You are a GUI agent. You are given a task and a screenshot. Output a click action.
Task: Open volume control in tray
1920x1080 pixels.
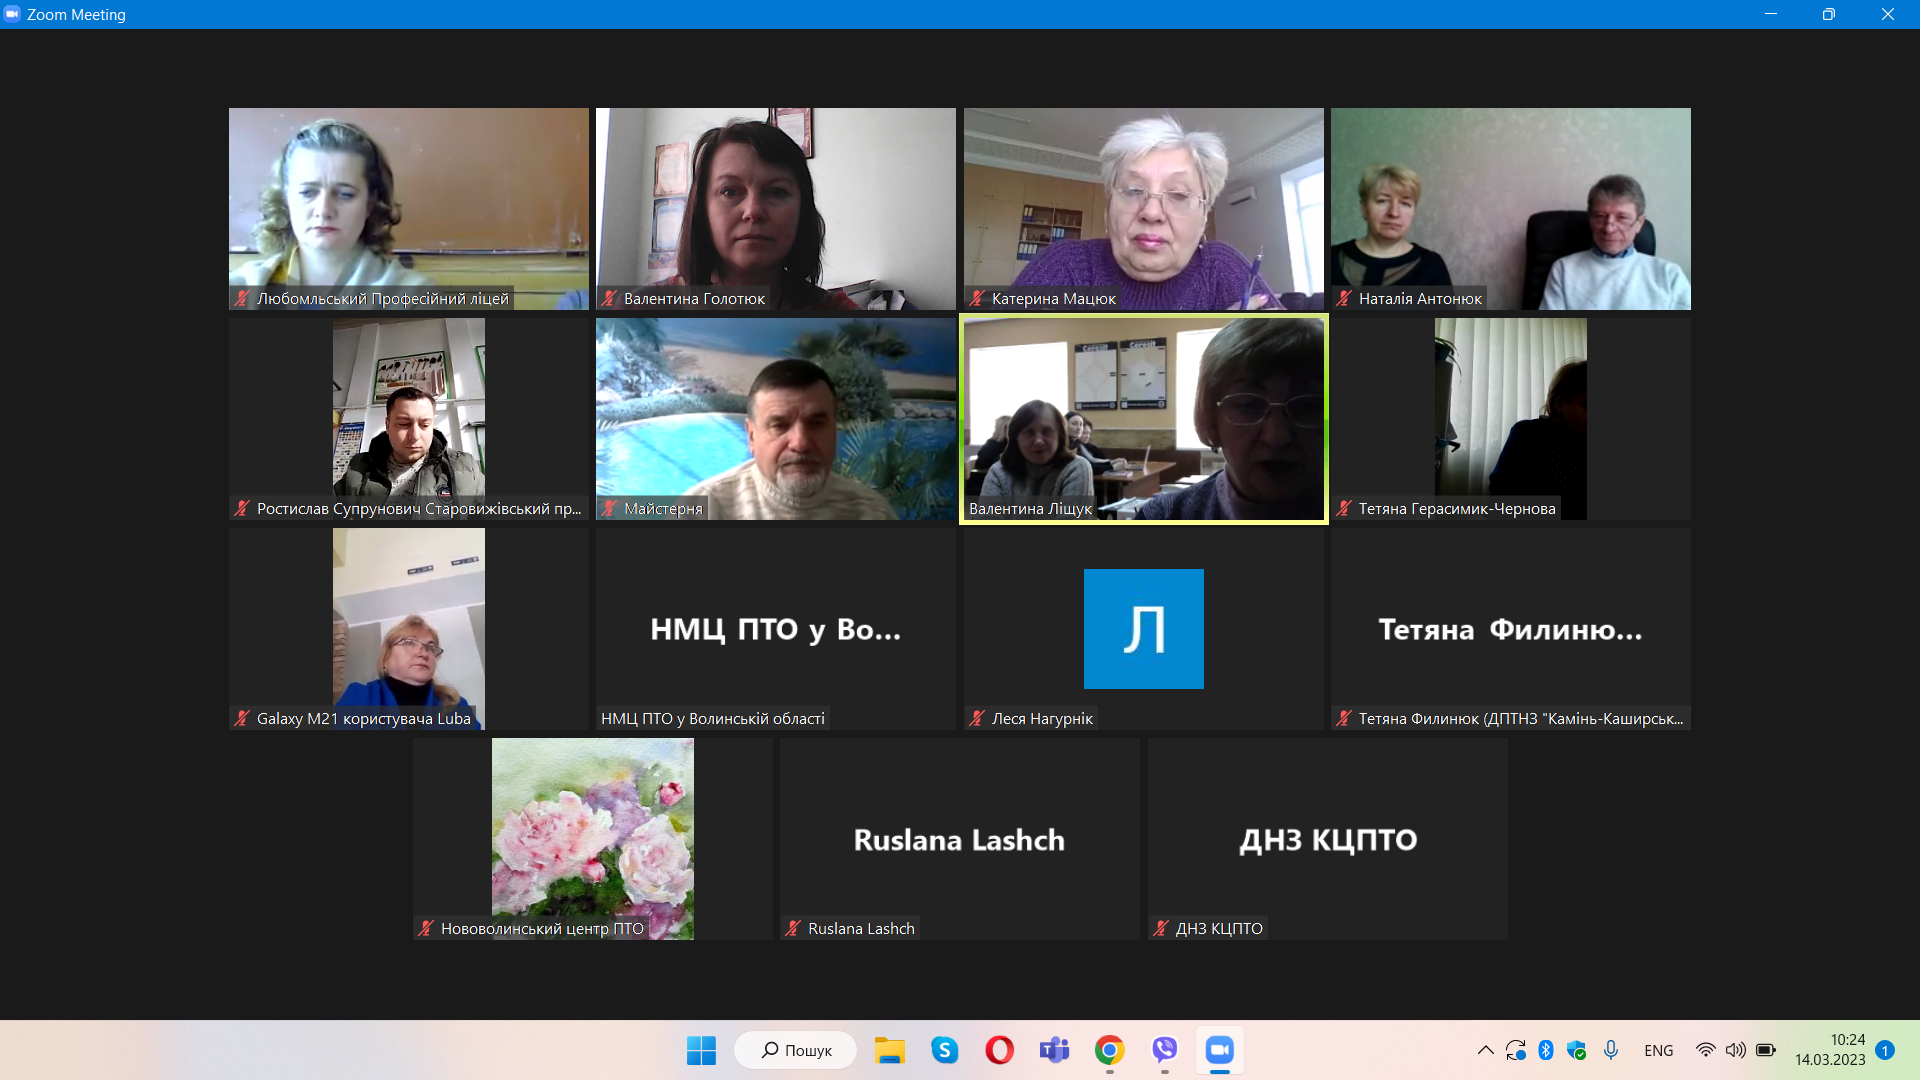(1735, 1050)
